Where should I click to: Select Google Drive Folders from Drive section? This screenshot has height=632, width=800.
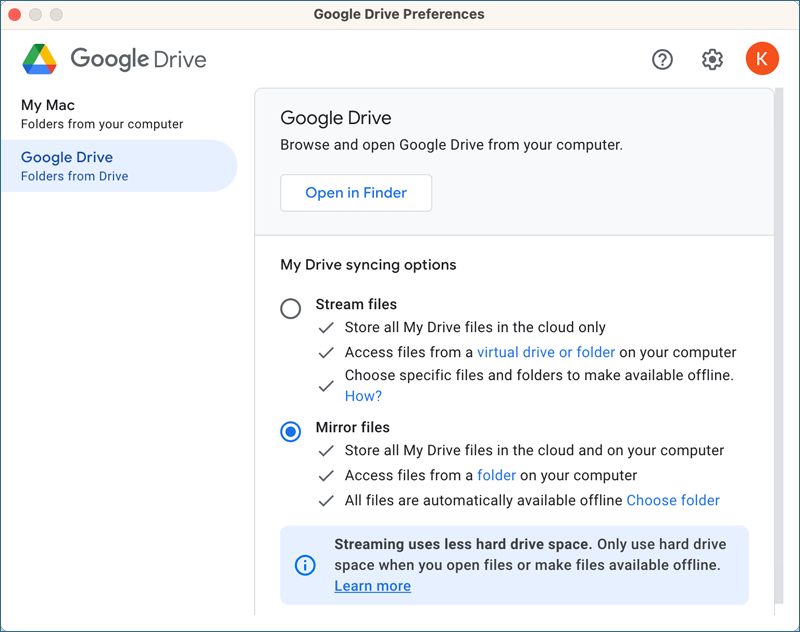(x=118, y=166)
